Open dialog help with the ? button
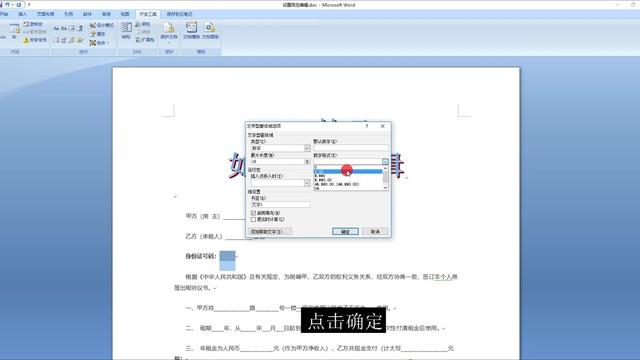Image resolution: width=640 pixels, height=360 pixels. coord(367,126)
